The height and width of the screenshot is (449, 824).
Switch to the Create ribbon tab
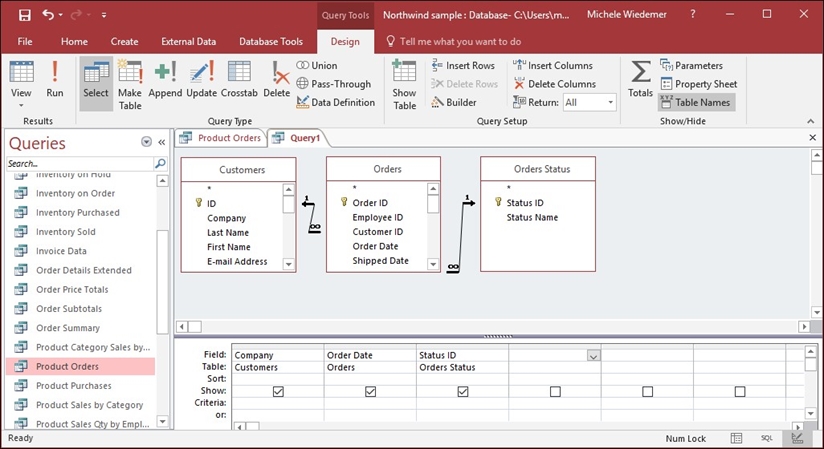125,42
